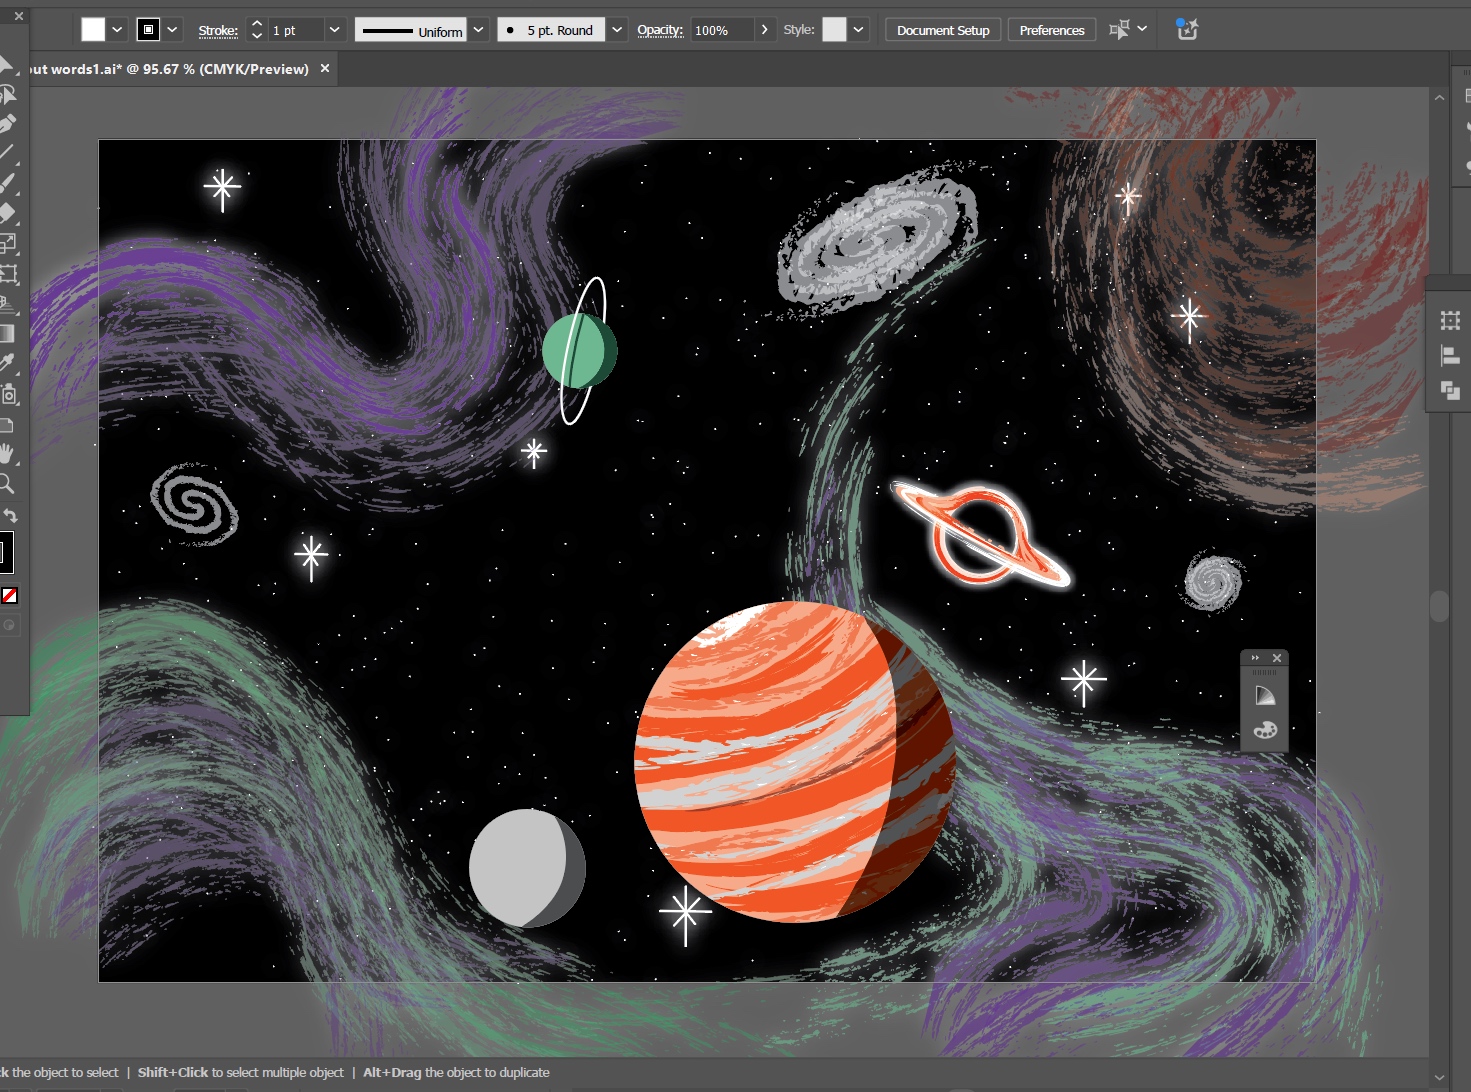1471x1092 pixels.
Task: Select the Paintbrush tool in the toolbar
Action: (x=7, y=183)
